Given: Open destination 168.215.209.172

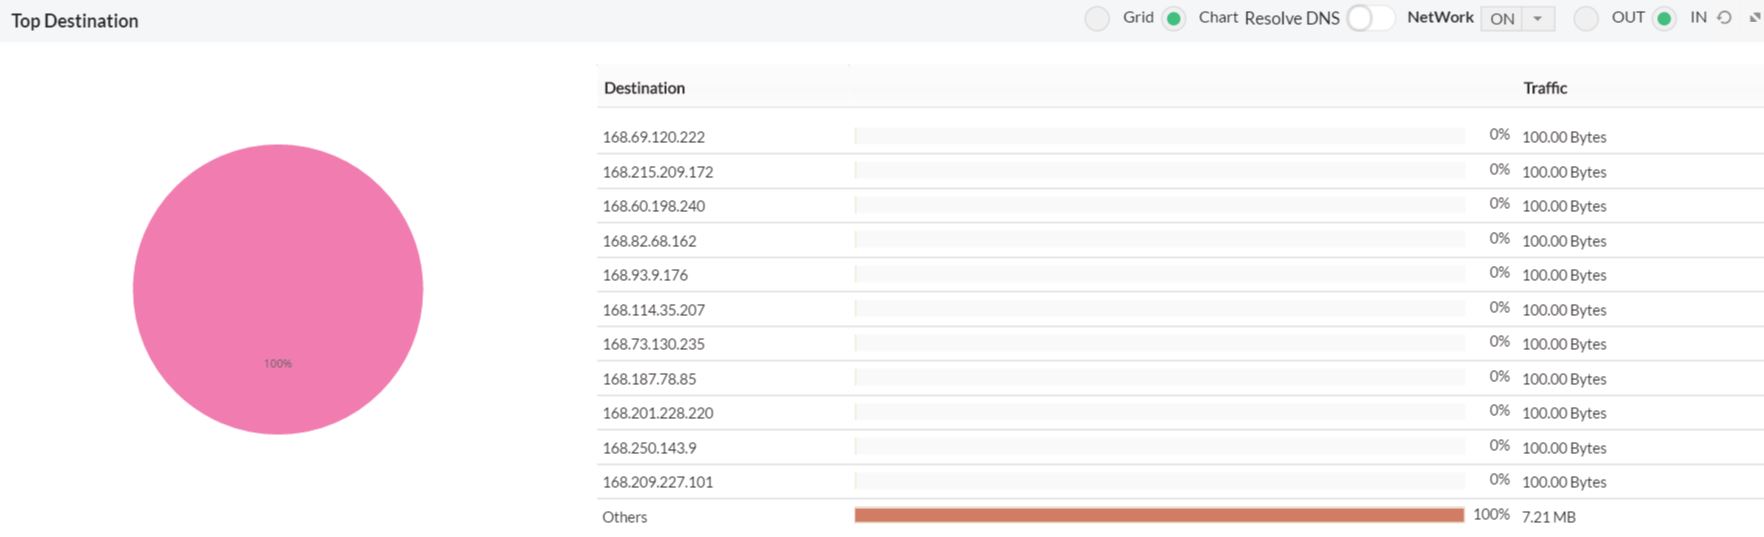Looking at the screenshot, I should 658,172.
